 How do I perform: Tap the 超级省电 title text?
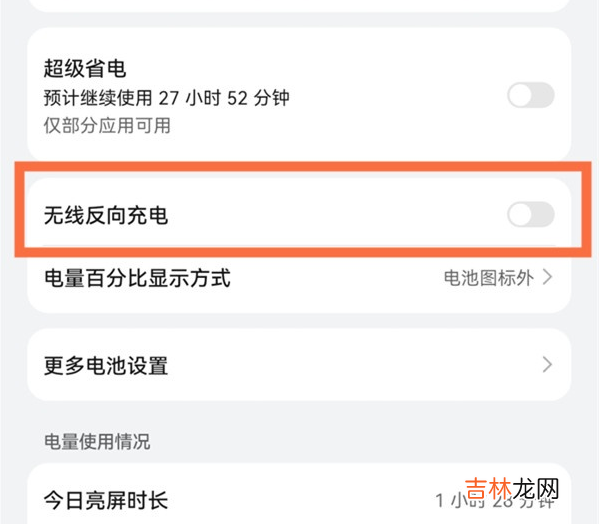coord(84,69)
